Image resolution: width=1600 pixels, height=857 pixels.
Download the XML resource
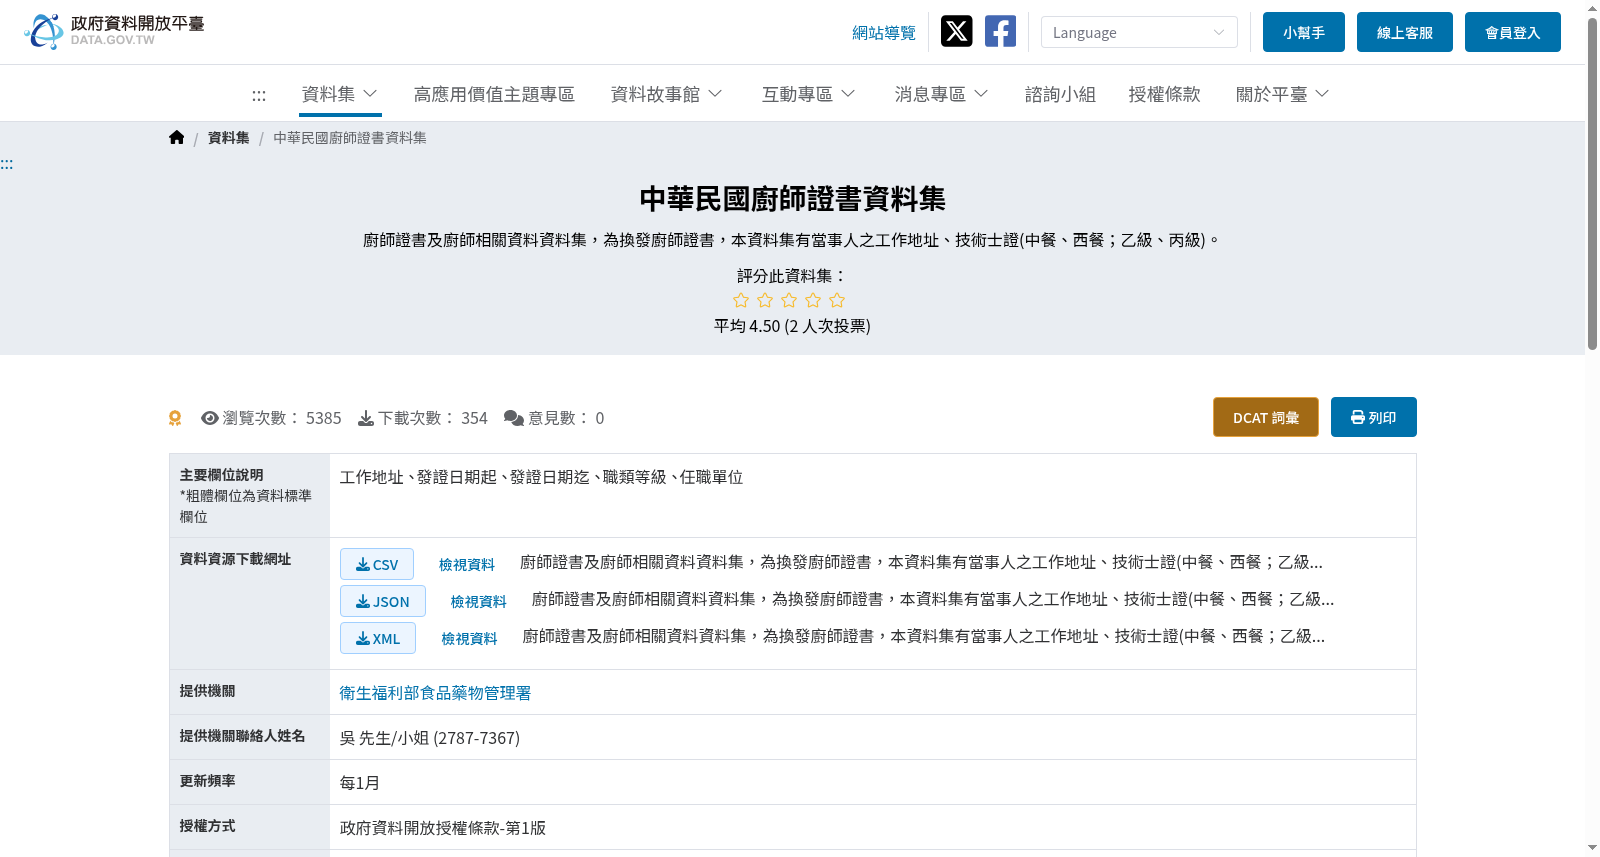coord(378,638)
